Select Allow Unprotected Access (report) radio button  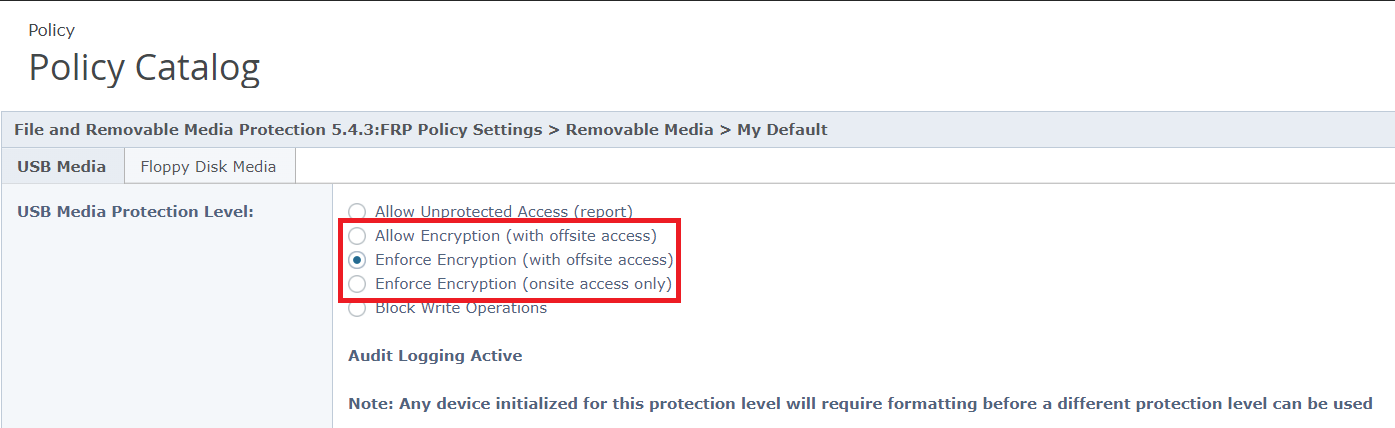pyautogui.click(x=357, y=212)
